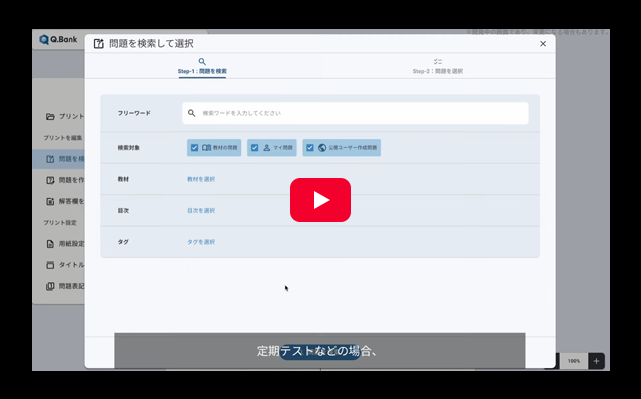This screenshot has width=641, height=399.
Task: Close the 問題を検索して選択 dialog
Action: tap(543, 44)
